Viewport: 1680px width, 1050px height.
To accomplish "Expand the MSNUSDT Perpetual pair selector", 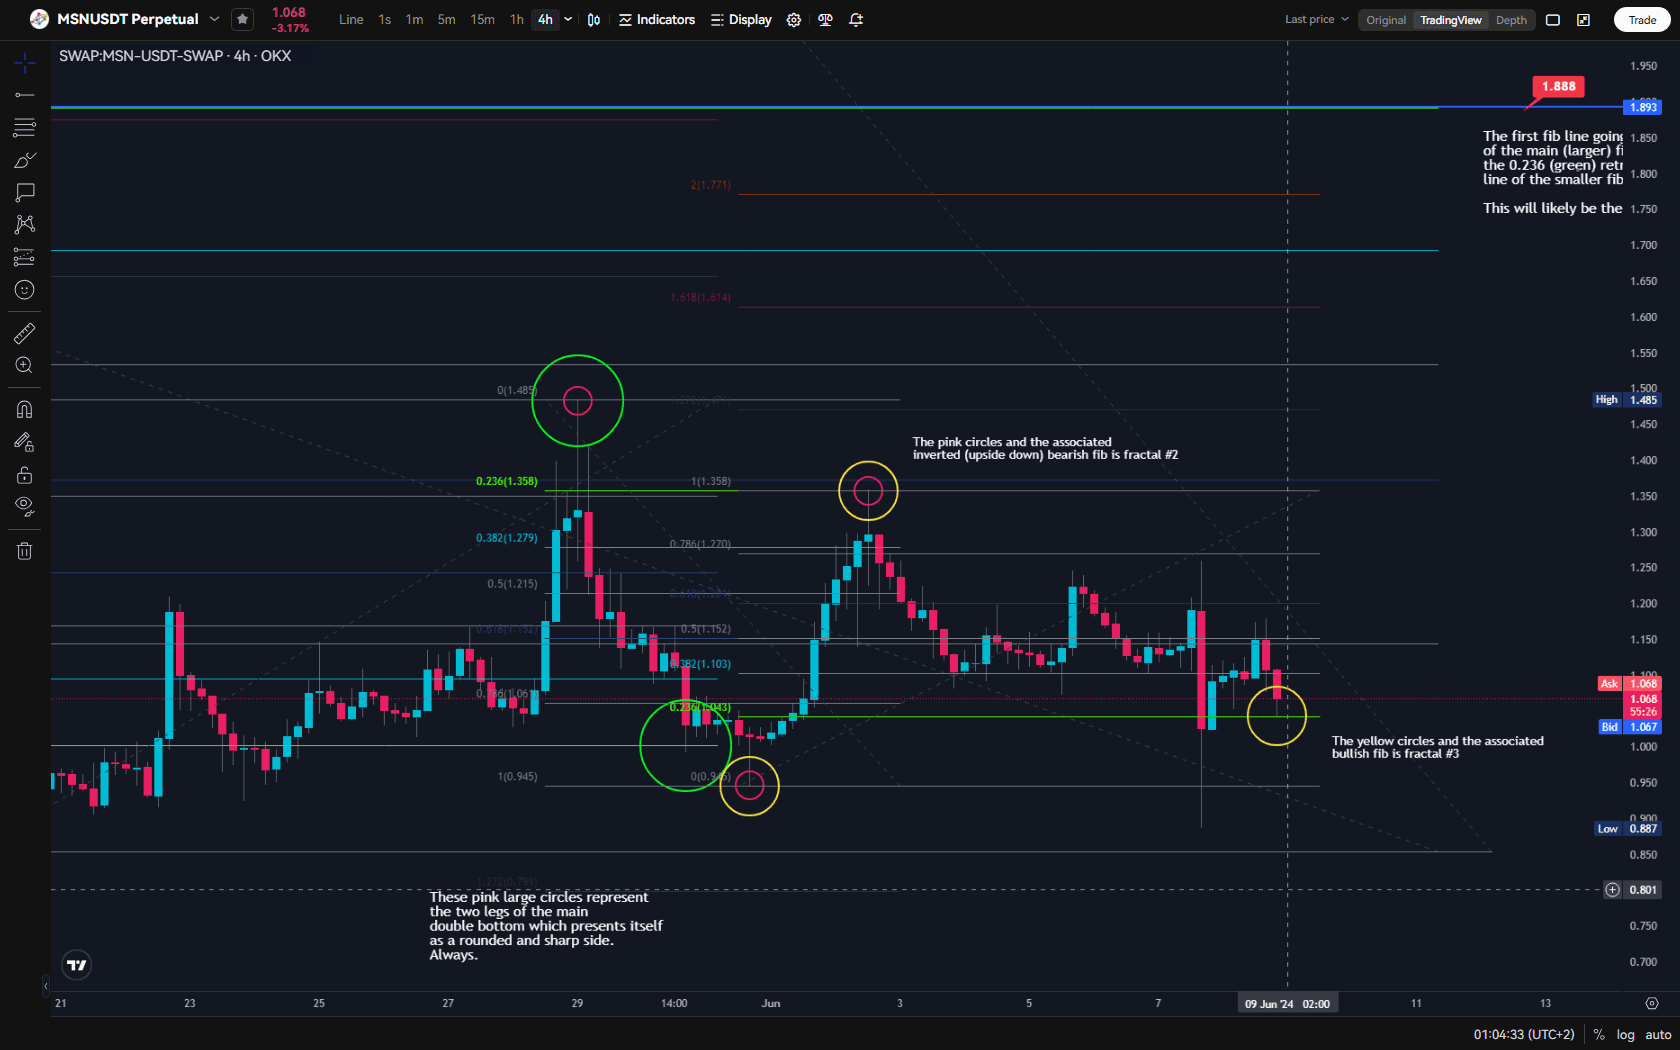I will tap(214, 19).
